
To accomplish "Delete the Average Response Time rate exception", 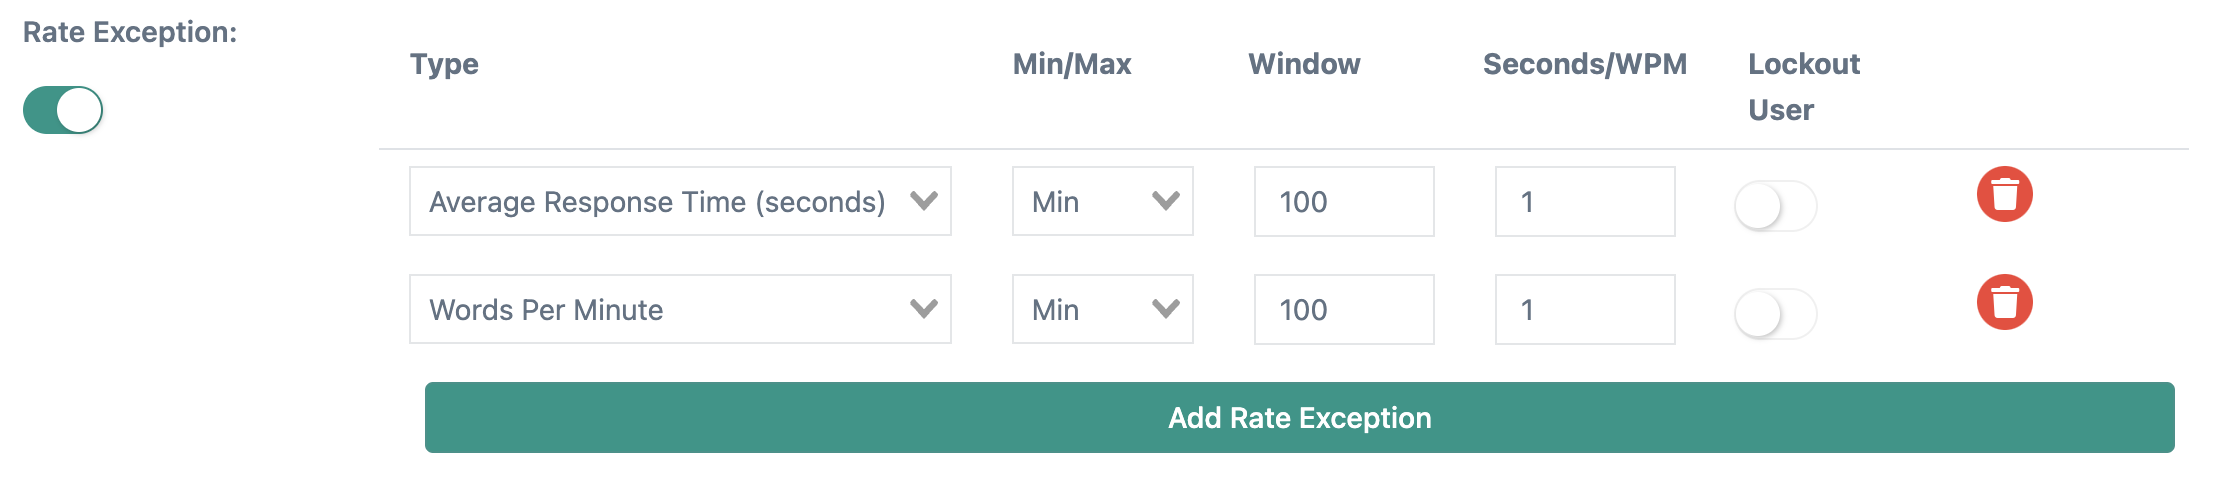I will [x=2004, y=194].
